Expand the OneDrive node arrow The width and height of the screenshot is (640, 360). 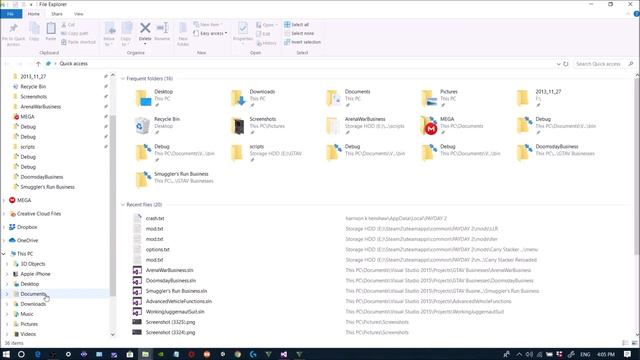click(4, 240)
